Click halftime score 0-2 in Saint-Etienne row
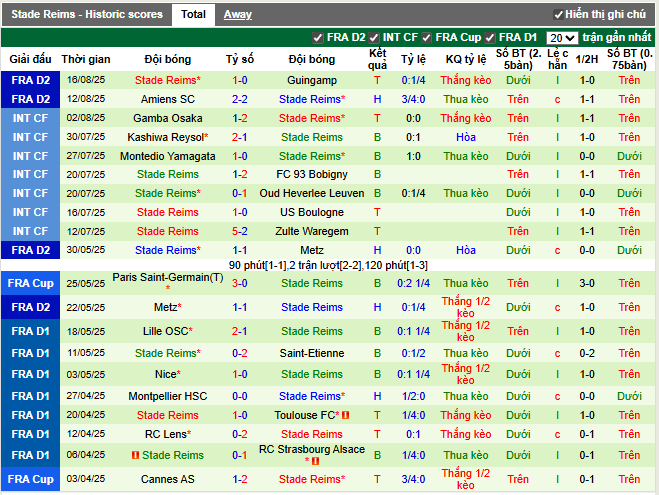Viewport: 659px width, 495px height. pos(587,353)
